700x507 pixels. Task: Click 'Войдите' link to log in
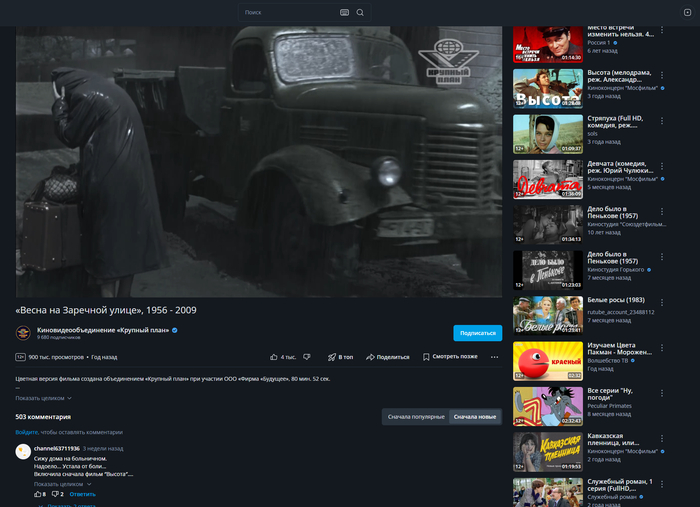[x=27, y=432]
